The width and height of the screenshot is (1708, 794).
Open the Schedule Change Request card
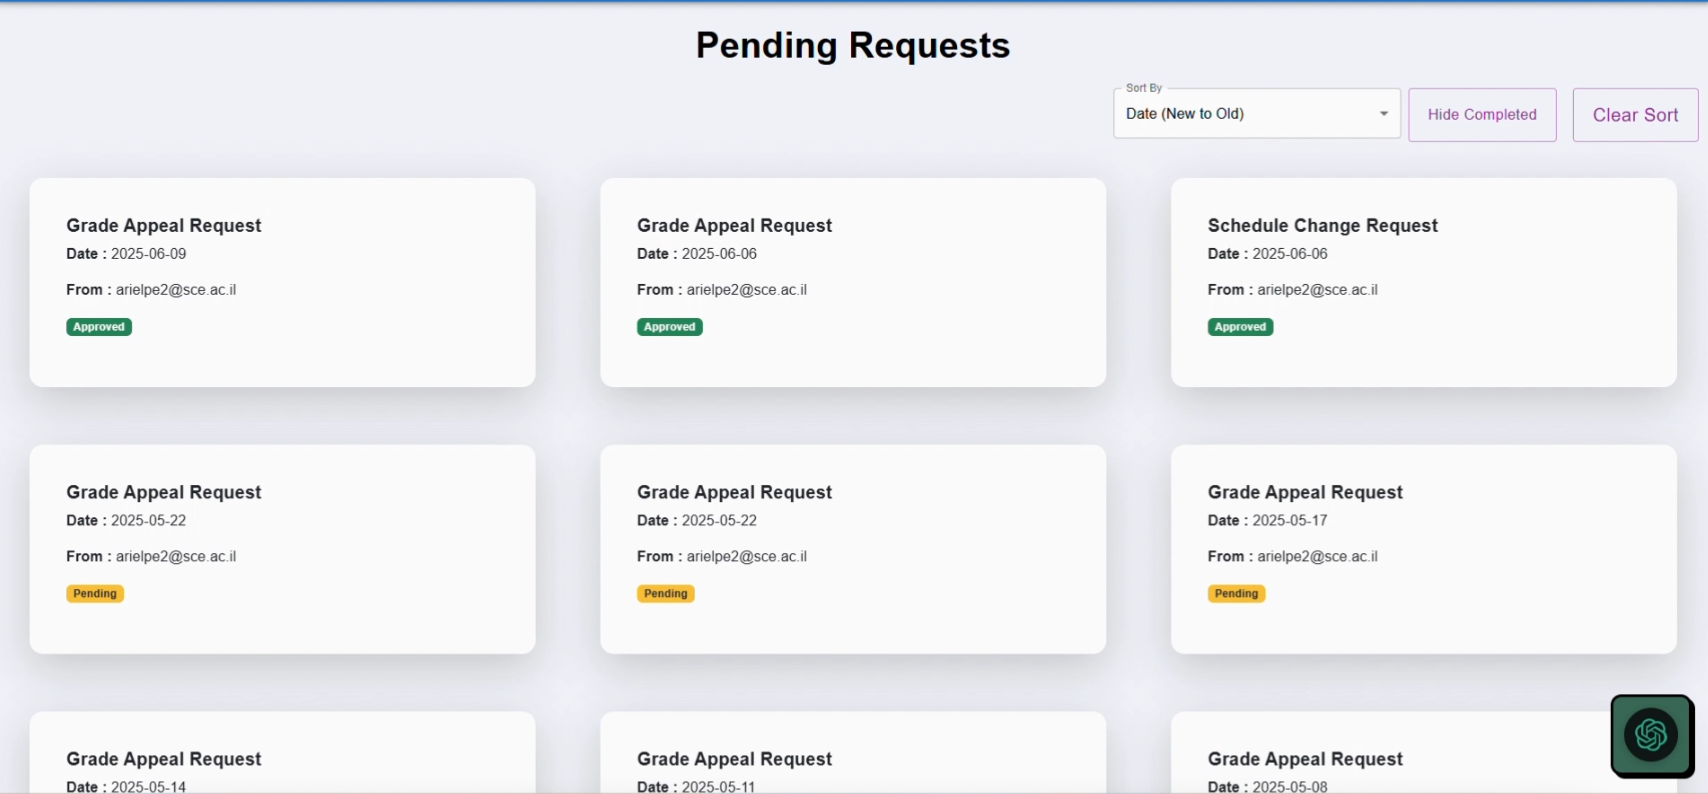(x=1422, y=282)
